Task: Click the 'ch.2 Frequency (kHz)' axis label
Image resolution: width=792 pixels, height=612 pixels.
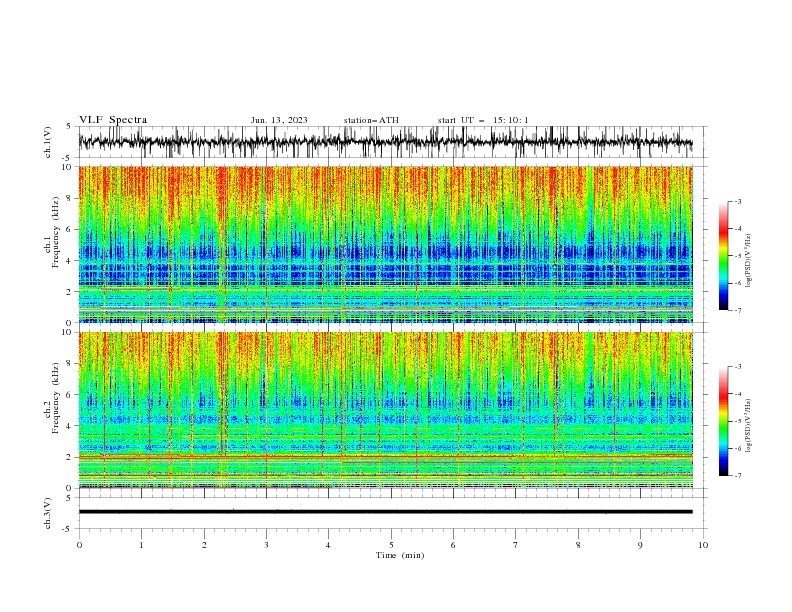Action: (x=52, y=397)
